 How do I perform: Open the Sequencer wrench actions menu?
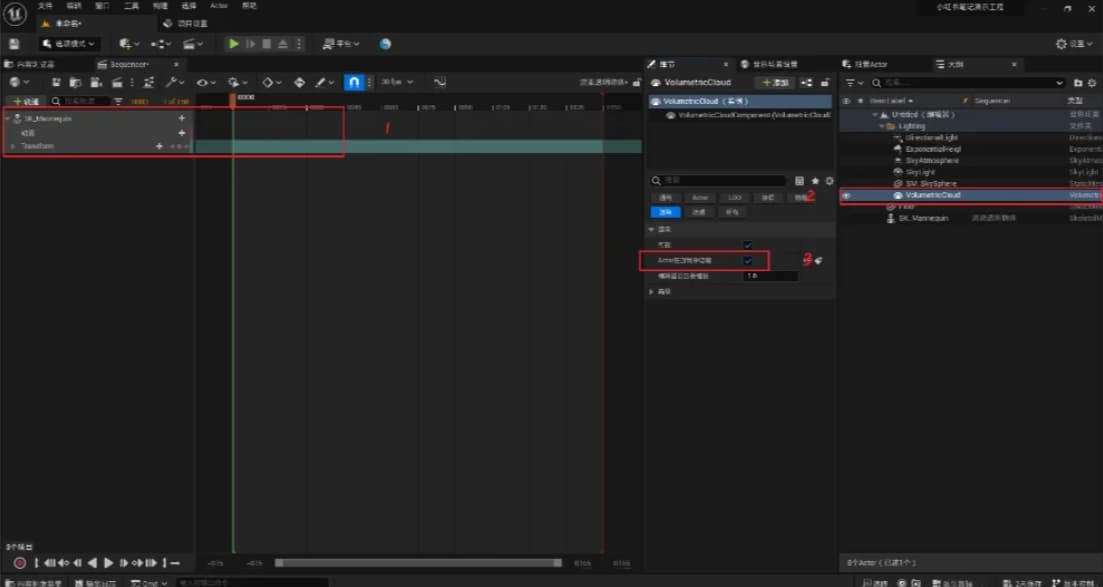point(174,82)
